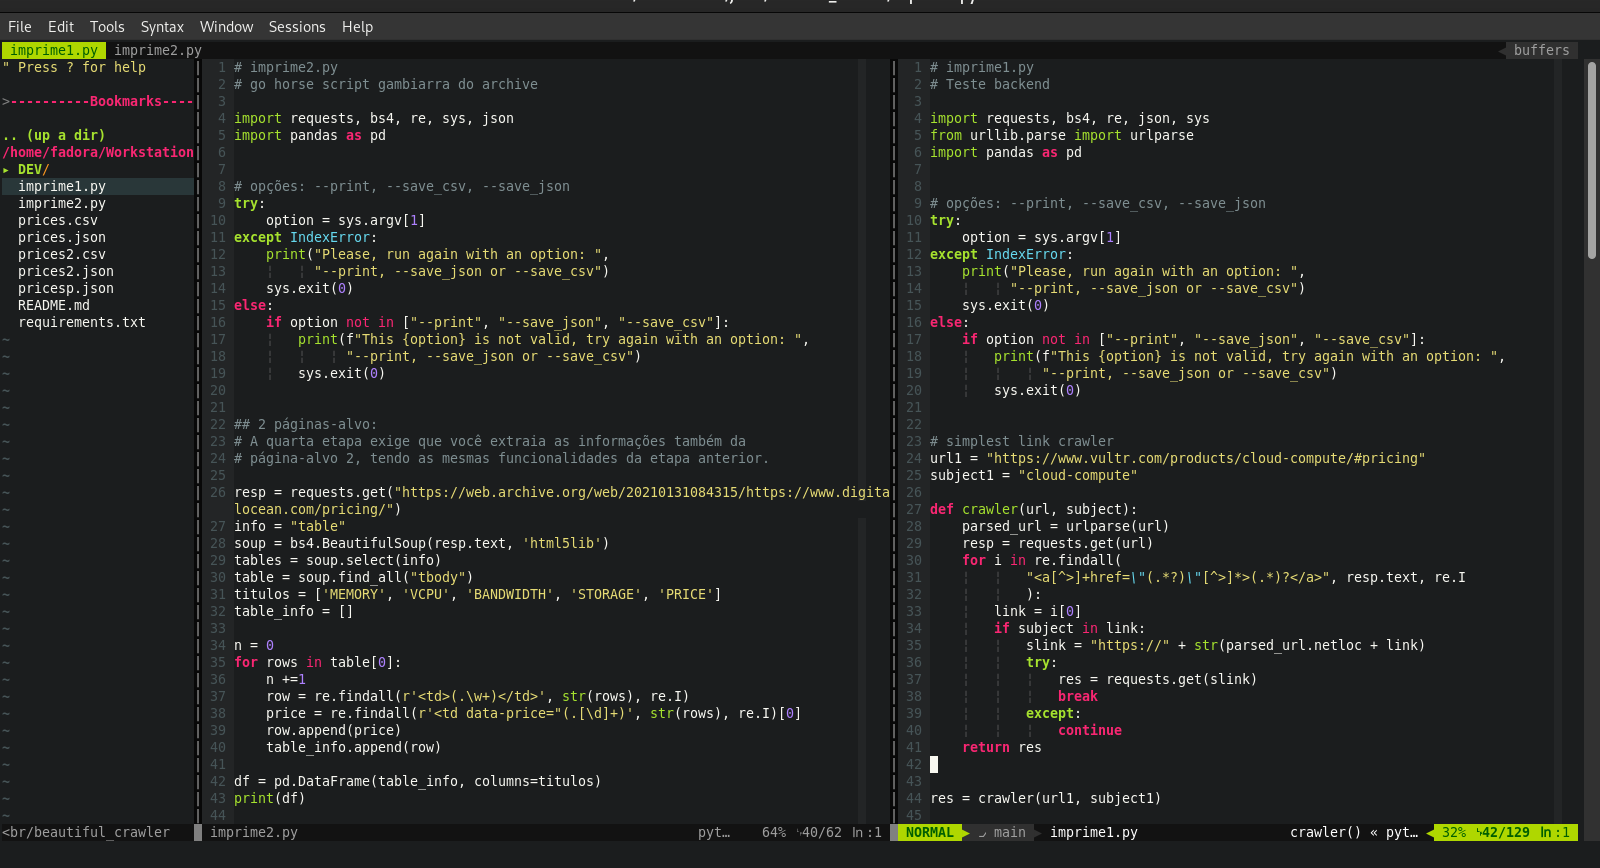Open the Help menu

(x=357, y=27)
